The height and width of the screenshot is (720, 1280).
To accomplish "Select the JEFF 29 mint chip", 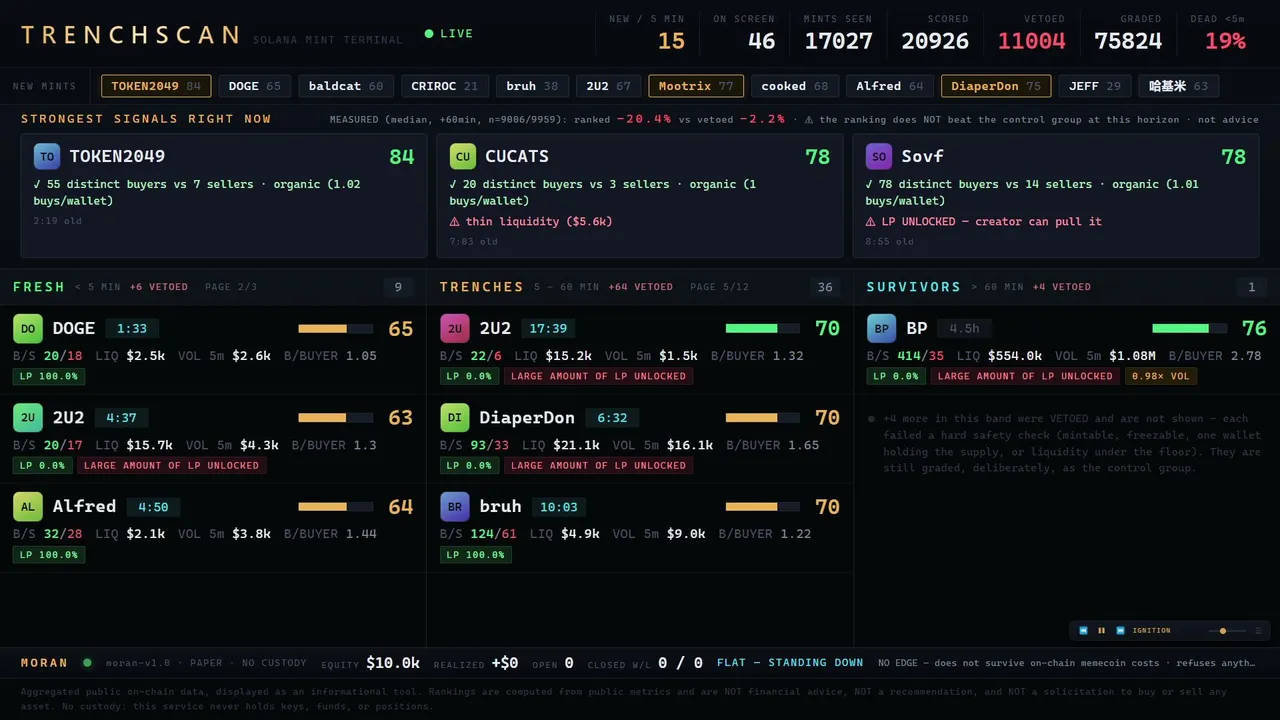I will [1095, 86].
